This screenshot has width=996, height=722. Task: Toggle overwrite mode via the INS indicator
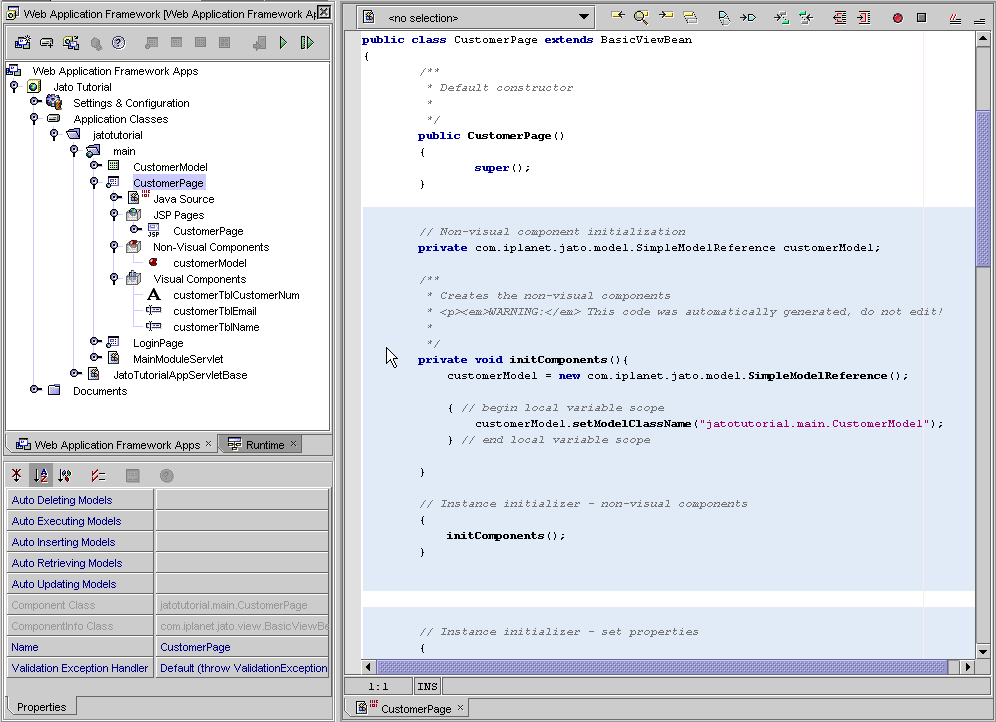click(425, 686)
